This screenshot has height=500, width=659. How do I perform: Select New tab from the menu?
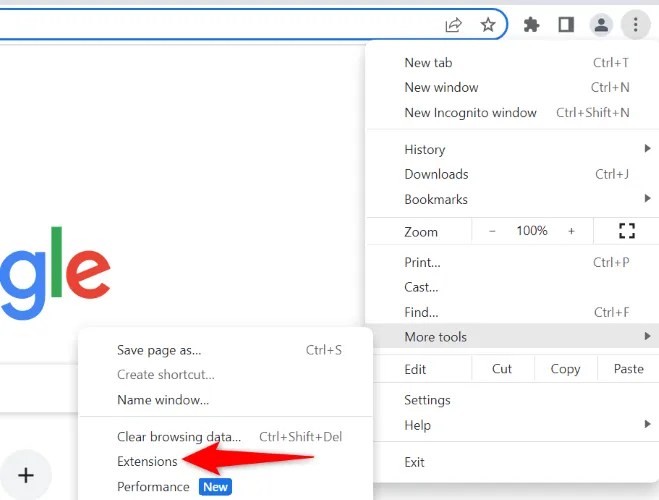(514, 63)
